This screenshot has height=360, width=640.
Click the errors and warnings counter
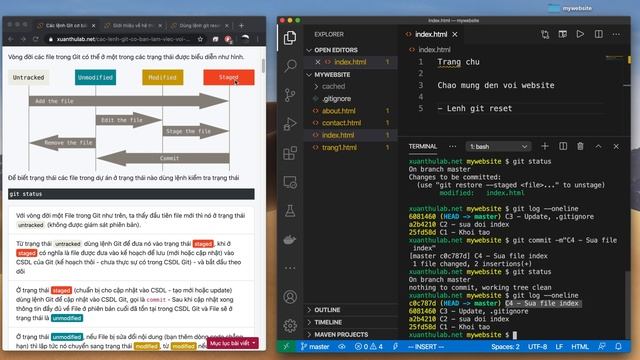pos(369,347)
